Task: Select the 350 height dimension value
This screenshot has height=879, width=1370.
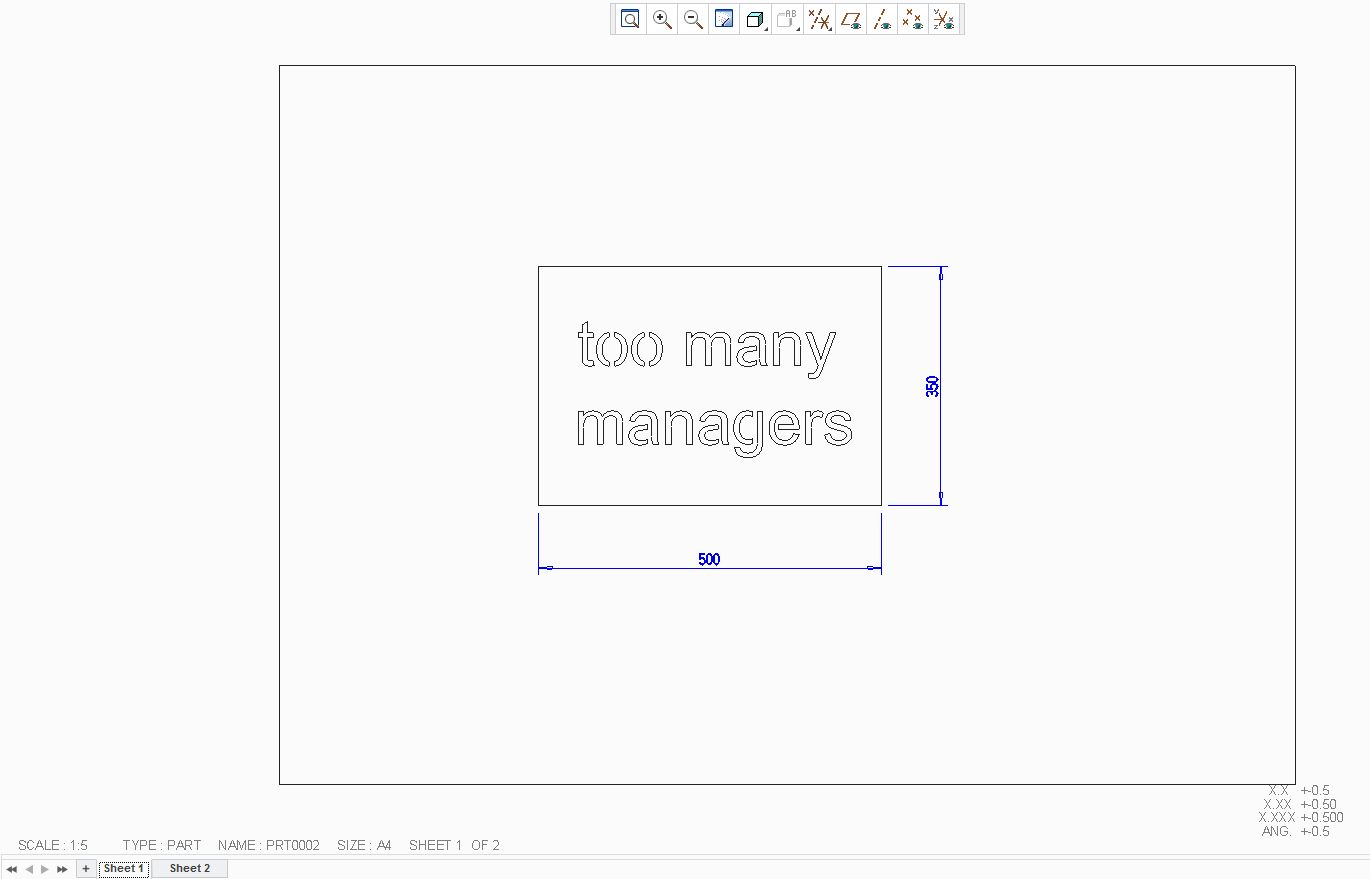Action: [x=933, y=386]
